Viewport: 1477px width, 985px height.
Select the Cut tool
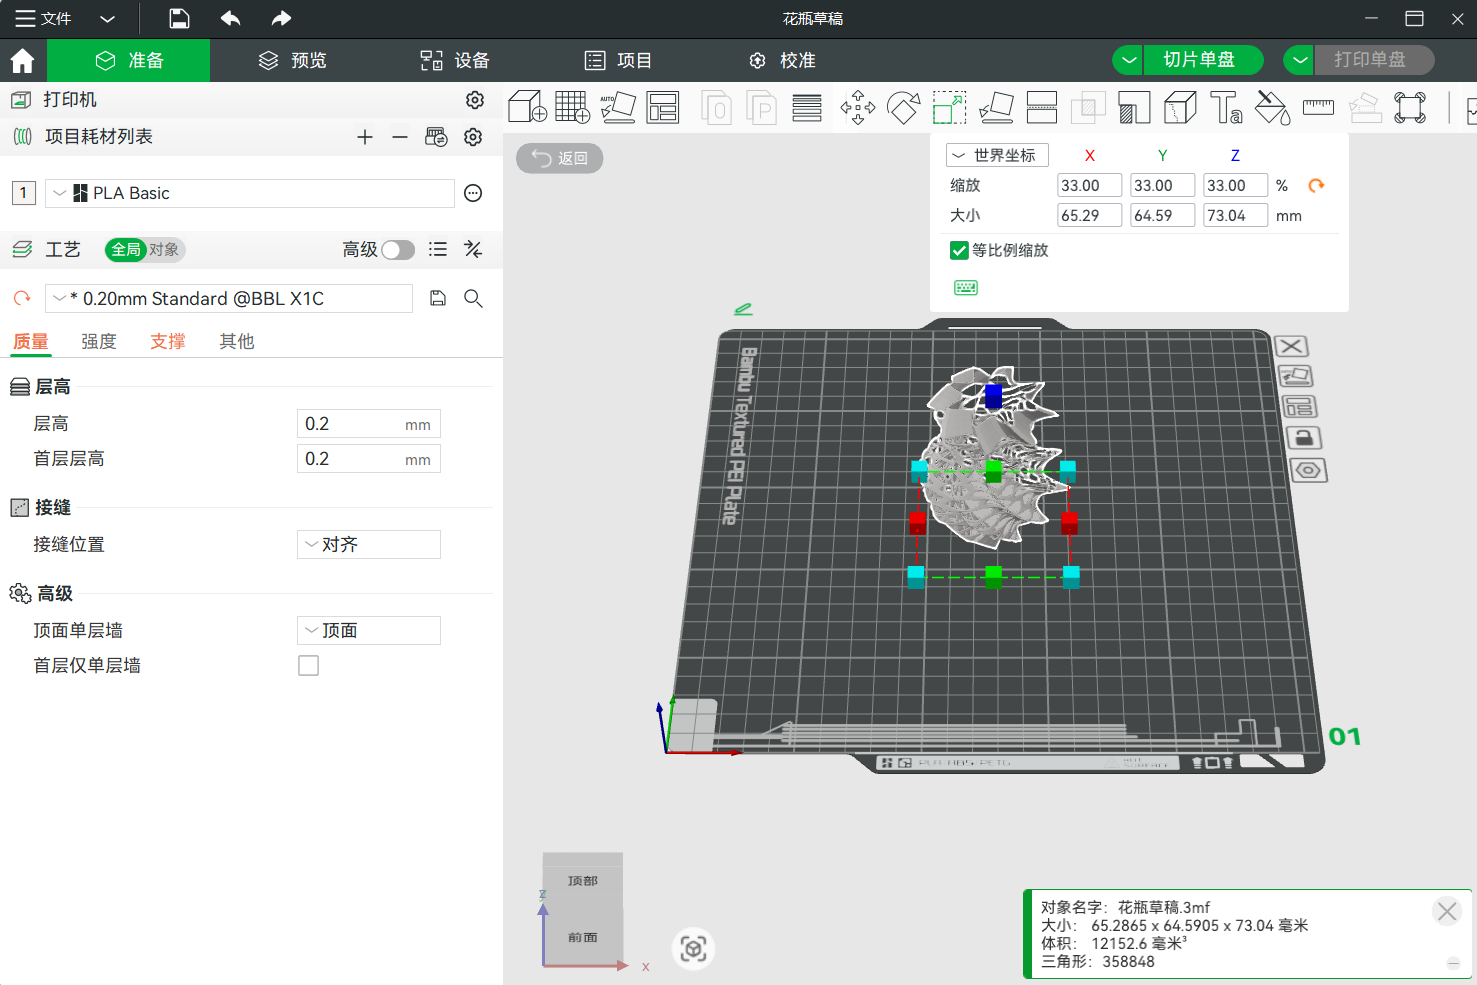[1042, 107]
